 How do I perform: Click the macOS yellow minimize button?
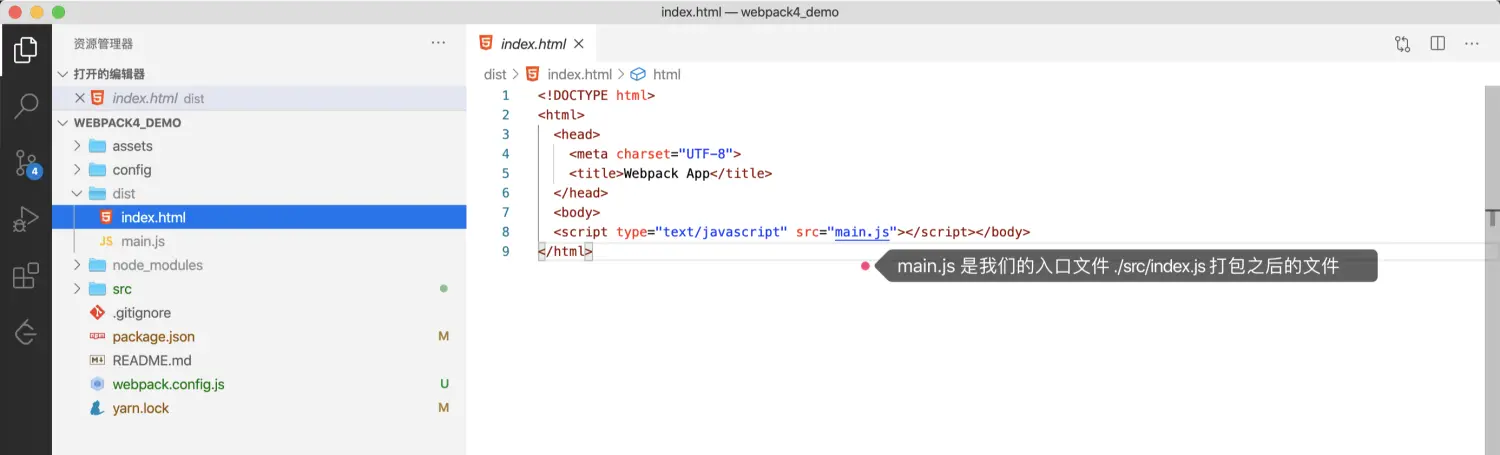pos(38,12)
